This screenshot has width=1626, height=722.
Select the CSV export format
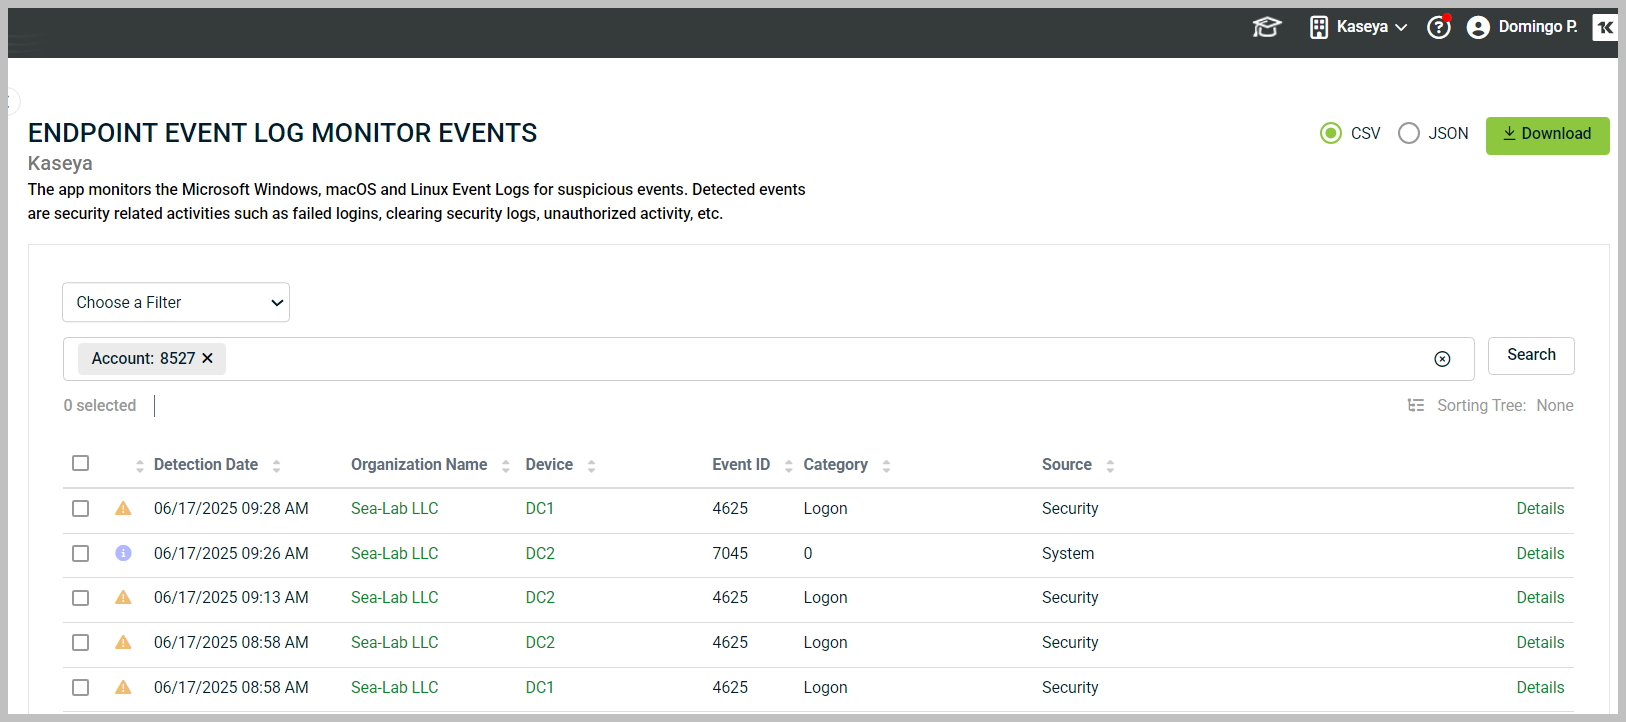point(1331,133)
